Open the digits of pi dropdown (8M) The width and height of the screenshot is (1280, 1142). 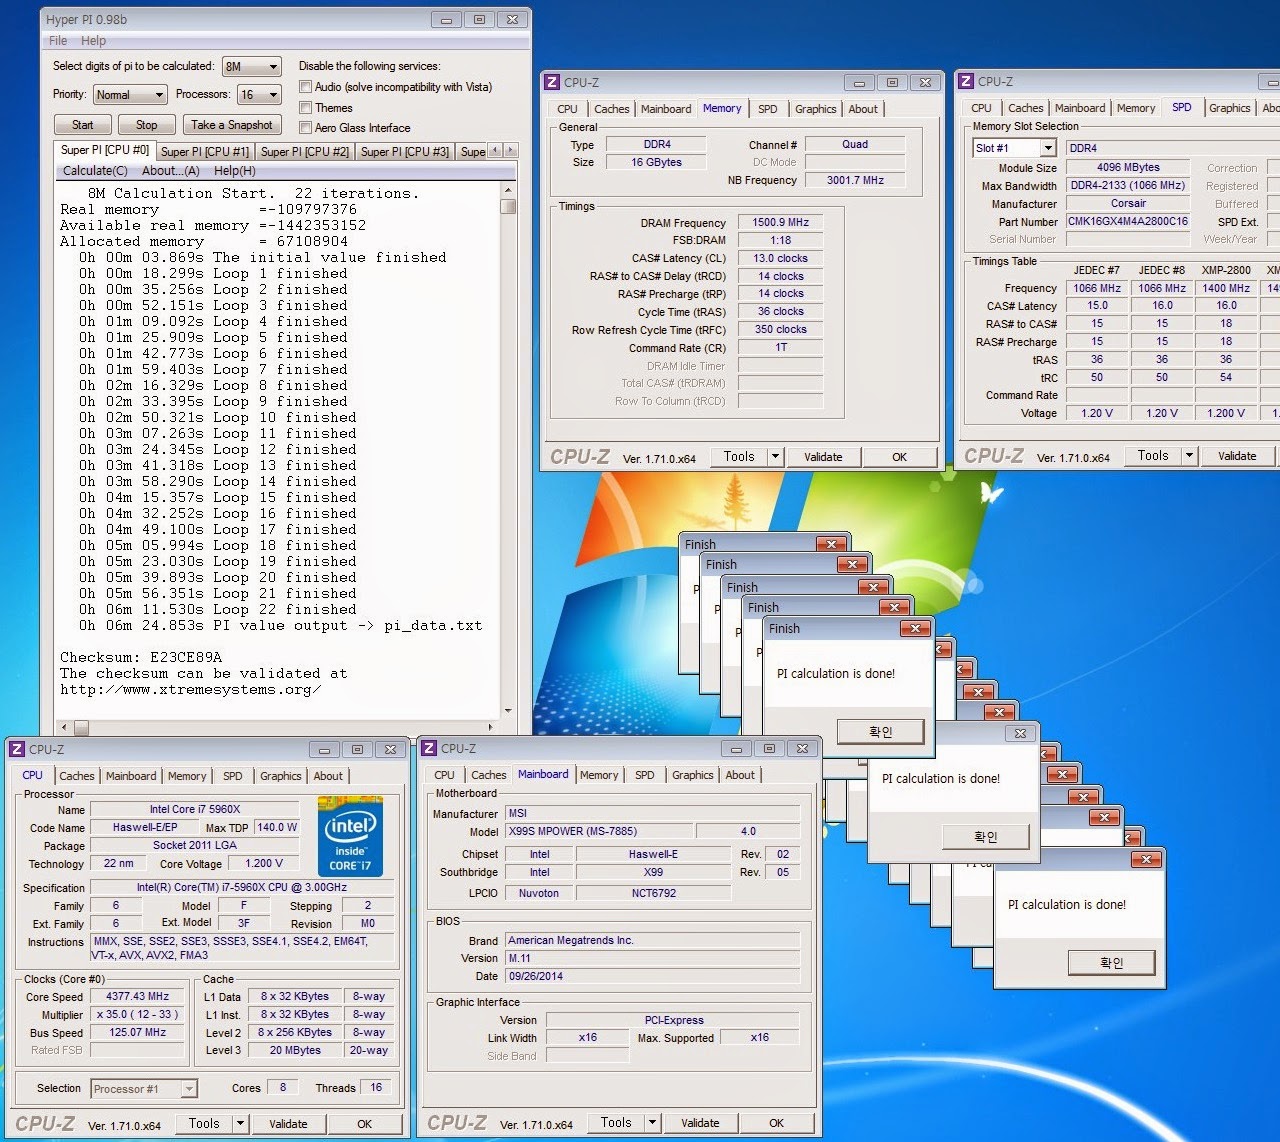251,67
